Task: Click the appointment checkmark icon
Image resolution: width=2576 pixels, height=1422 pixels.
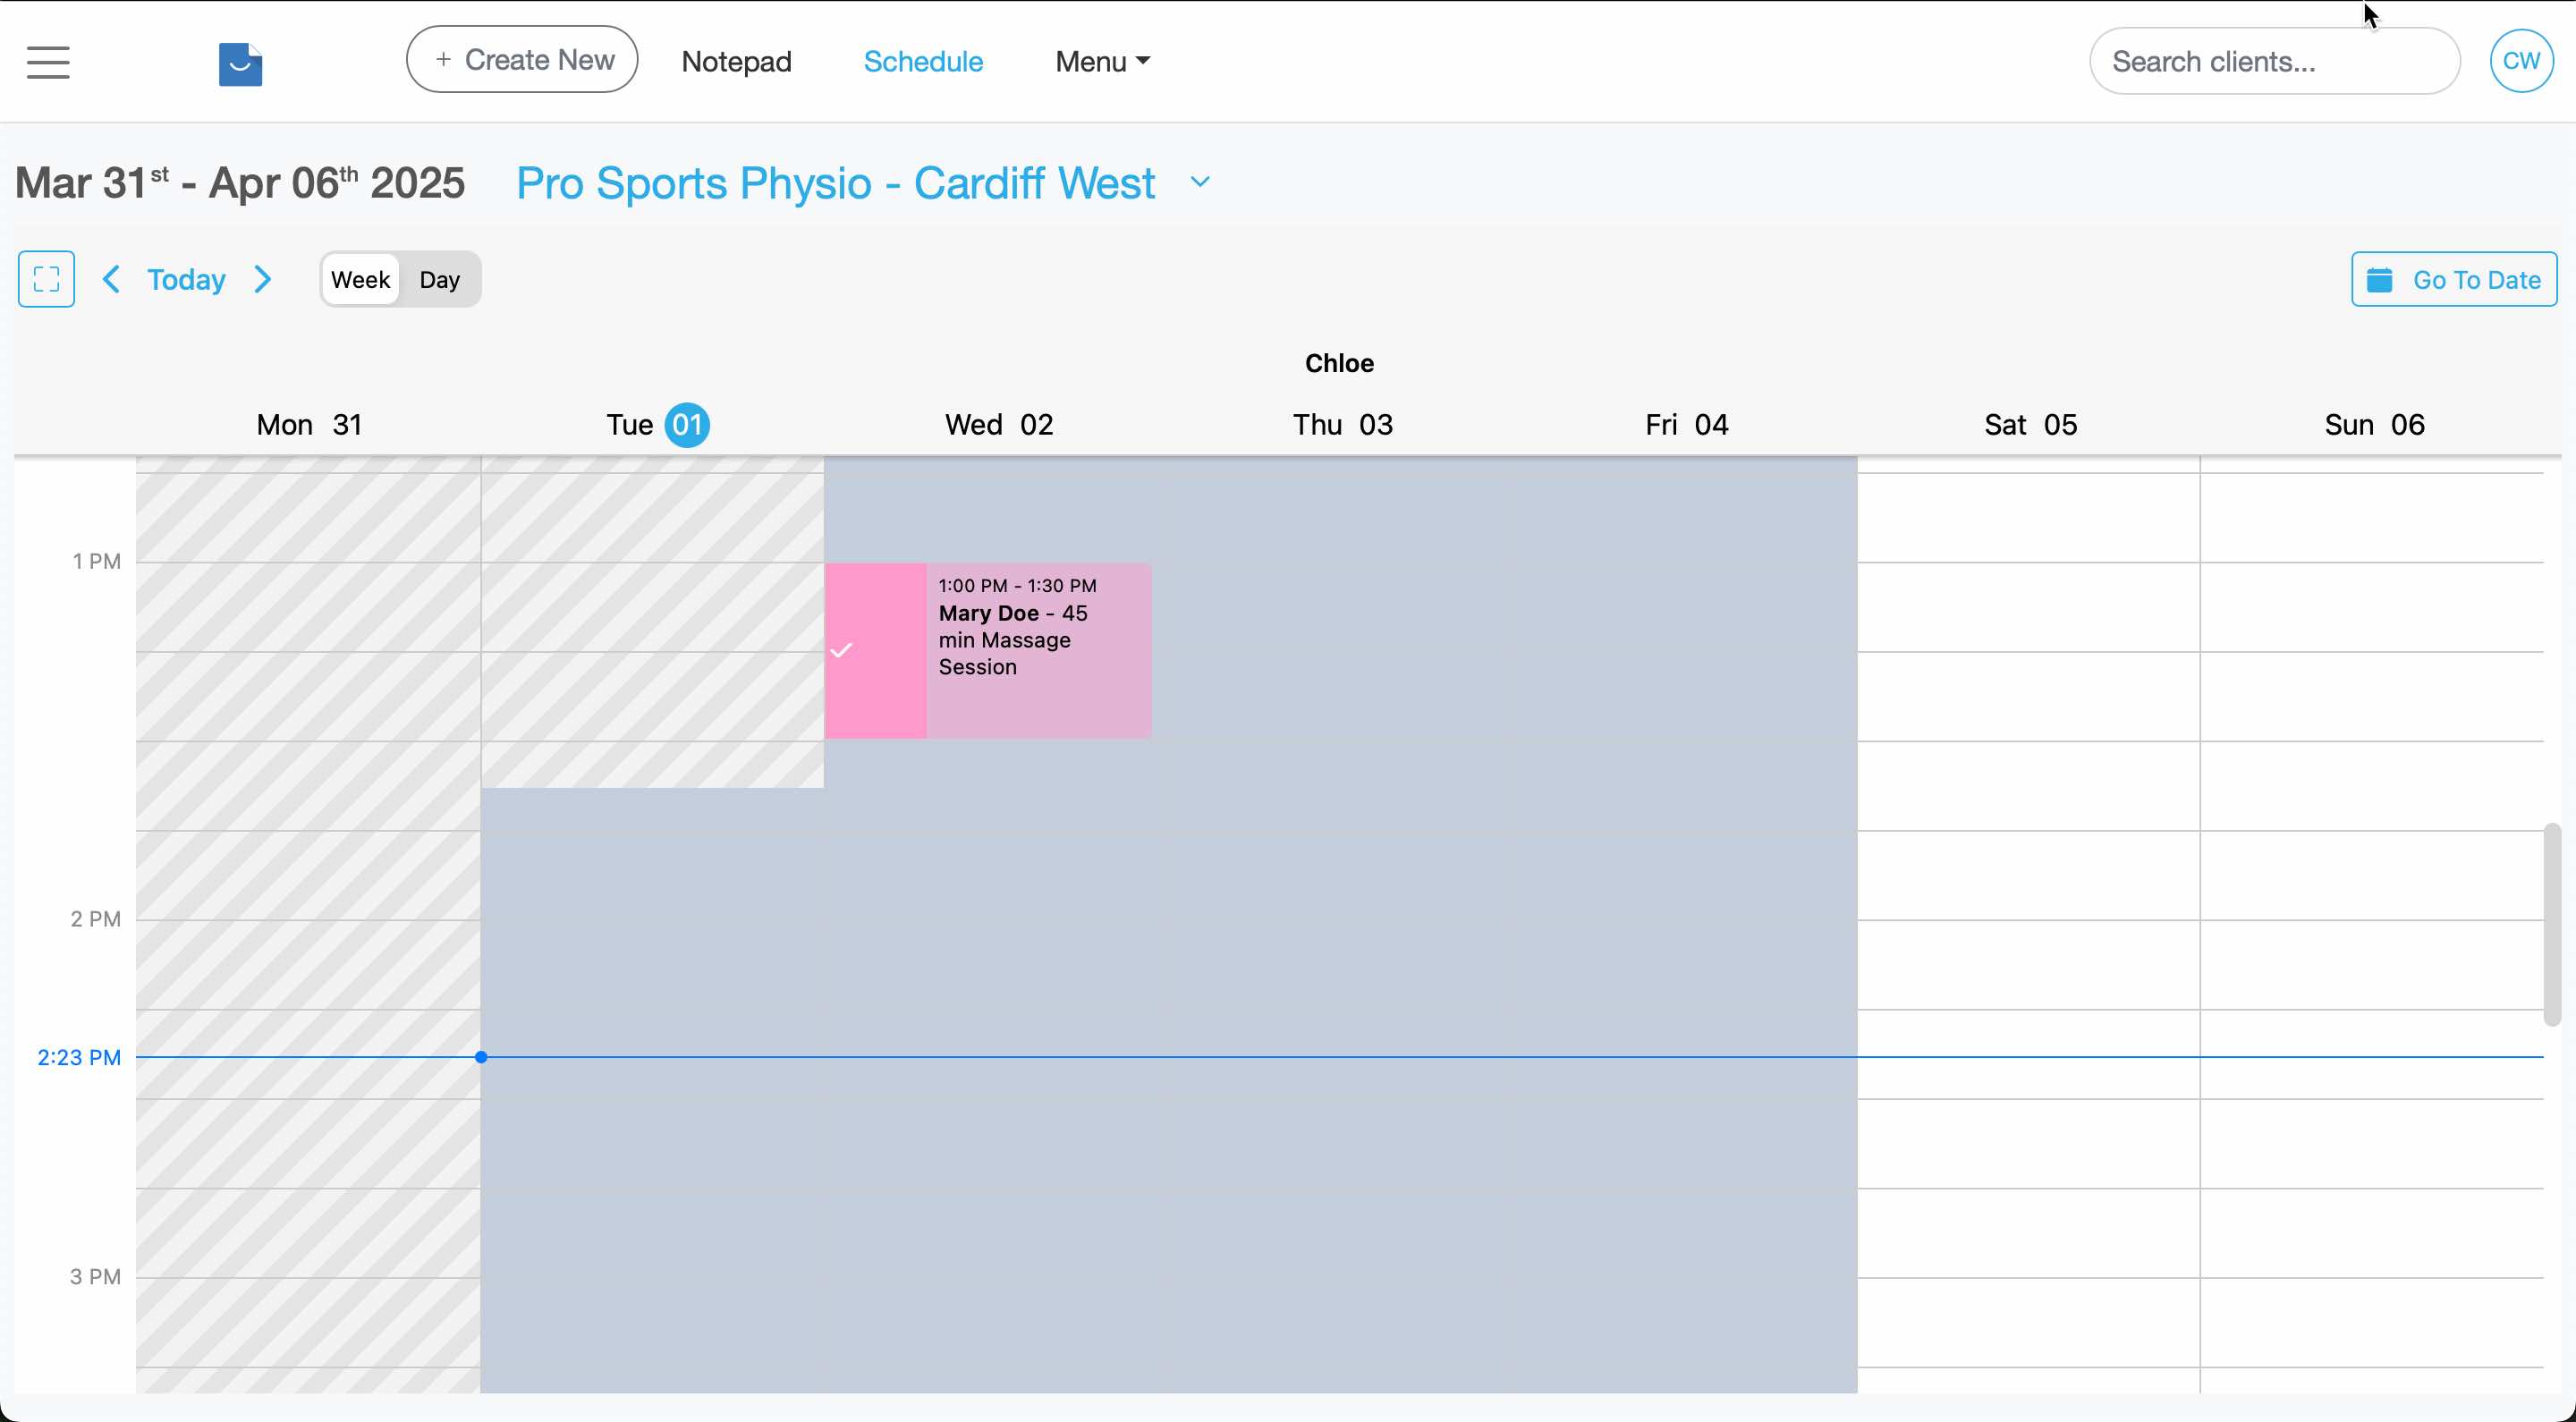Action: tap(841, 651)
